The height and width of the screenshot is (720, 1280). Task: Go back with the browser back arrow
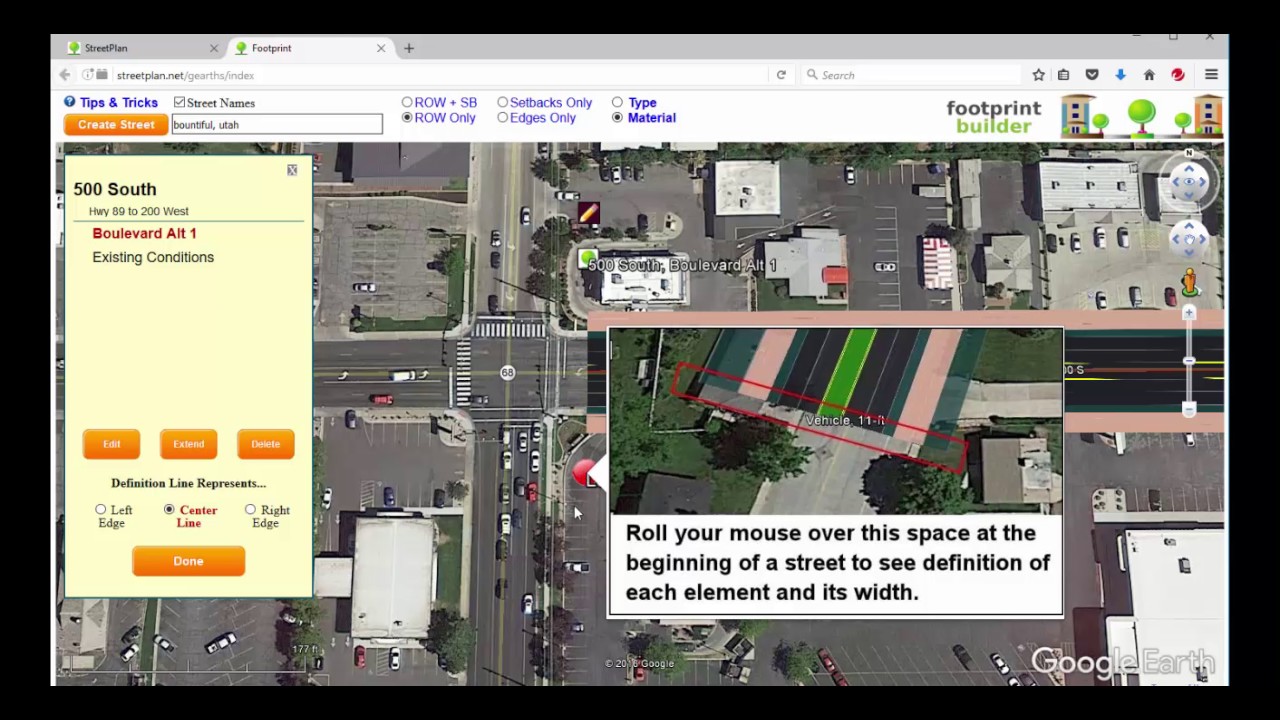[65, 75]
